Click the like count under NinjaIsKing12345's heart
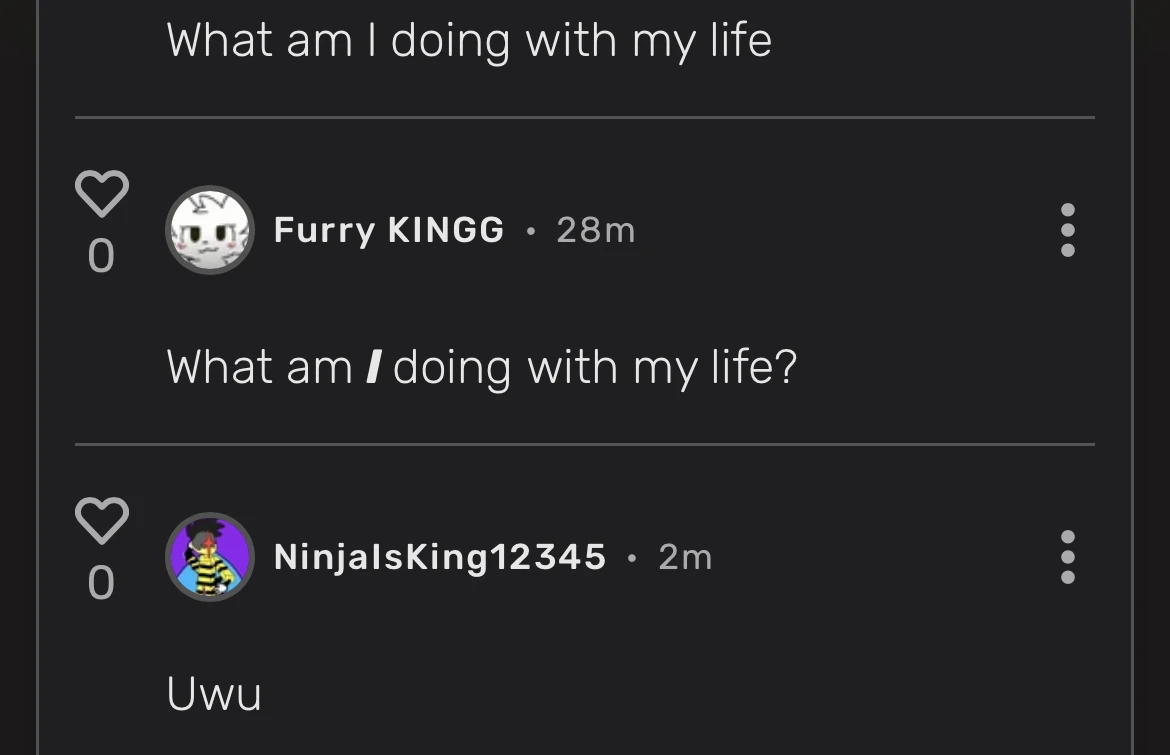 click(101, 583)
